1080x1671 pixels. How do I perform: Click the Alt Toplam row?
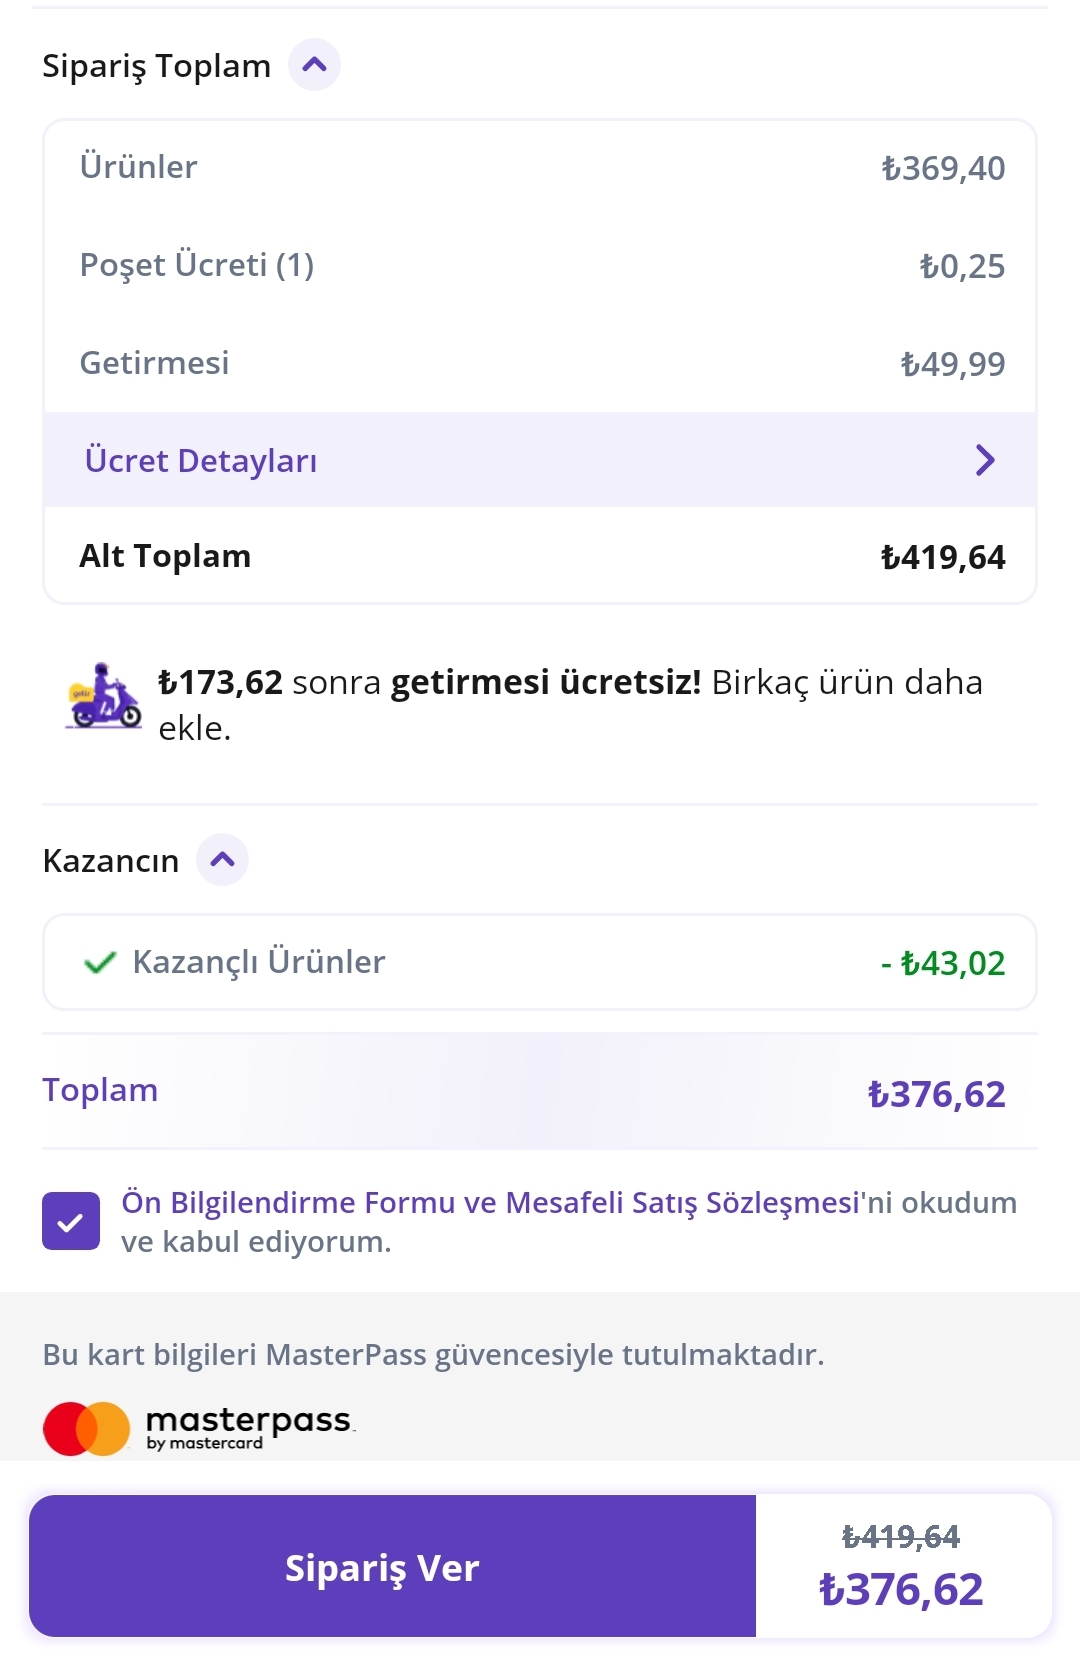[x=540, y=556]
